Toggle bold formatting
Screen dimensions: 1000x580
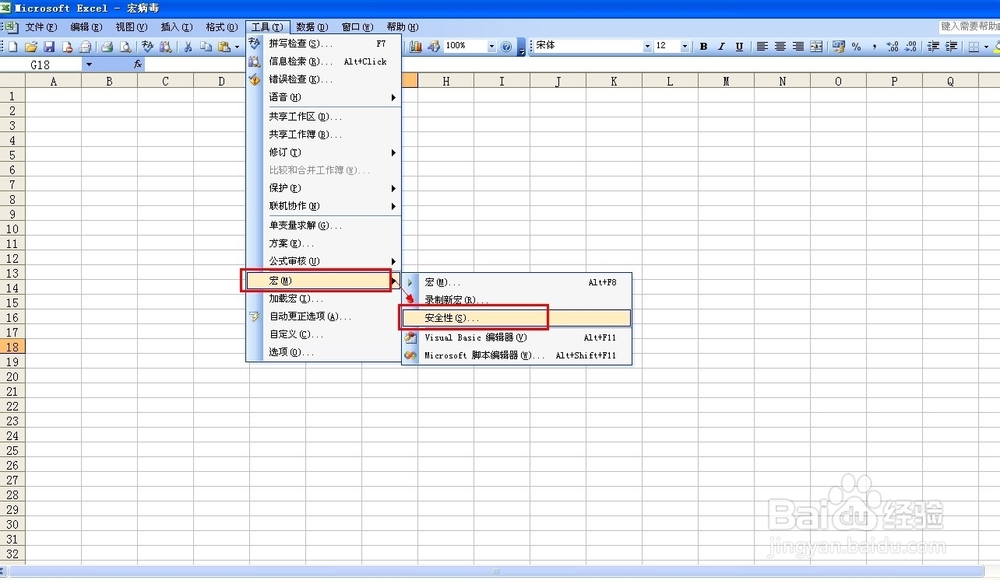pos(703,47)
